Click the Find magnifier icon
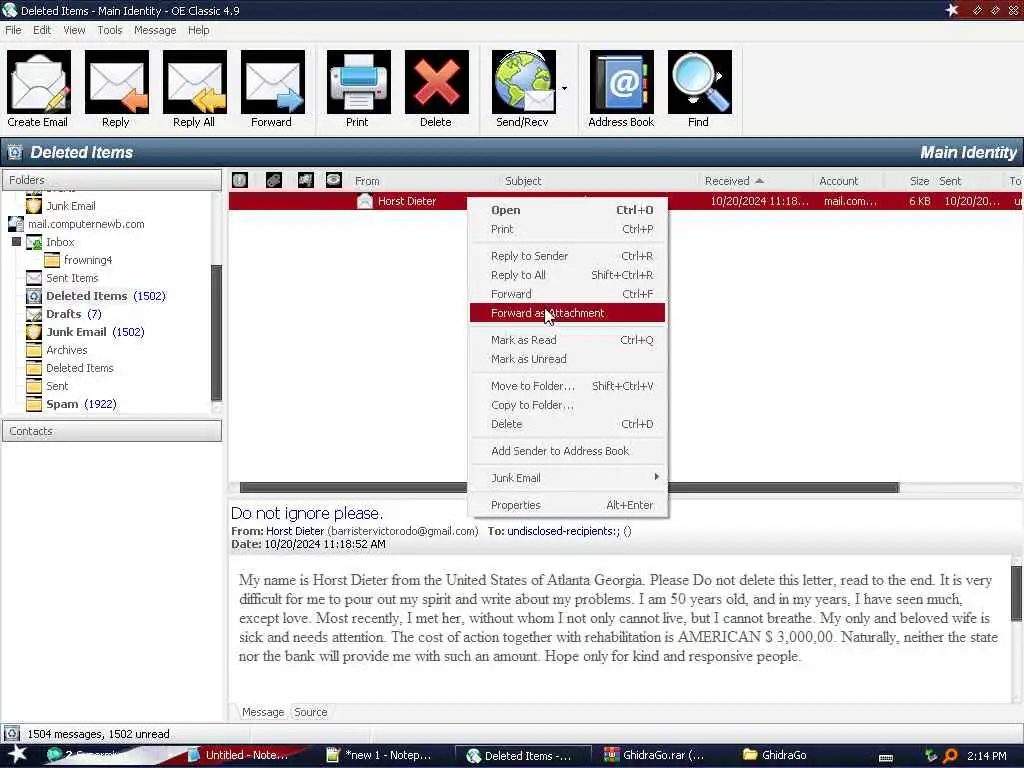Image resolution: width=1024 pixels, height=768 pixels. coord(699,82)
